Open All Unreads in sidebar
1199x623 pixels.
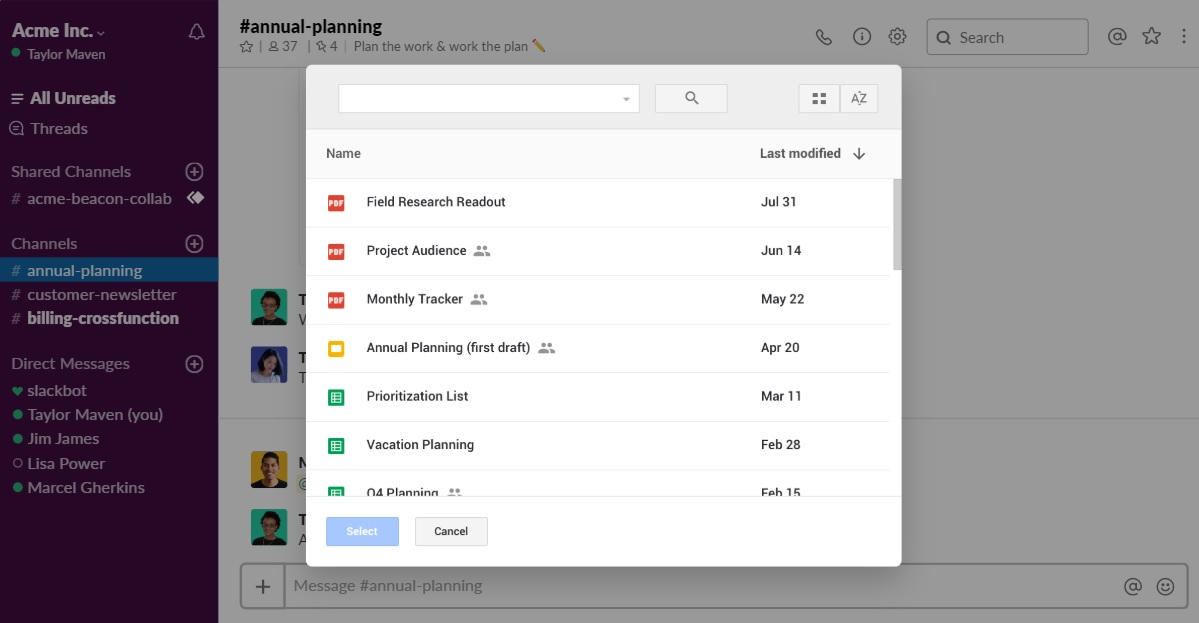pos(72,98)
